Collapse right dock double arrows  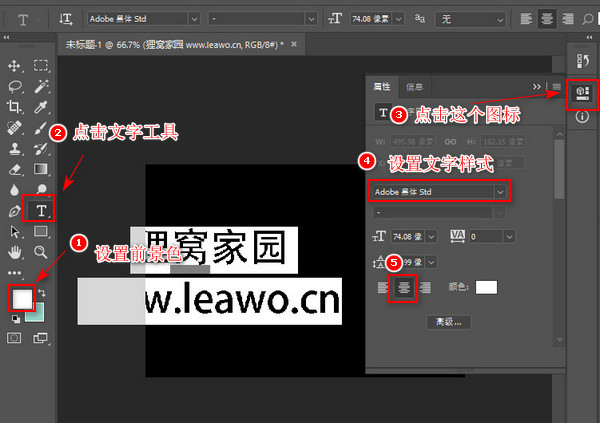pos(589,37)
